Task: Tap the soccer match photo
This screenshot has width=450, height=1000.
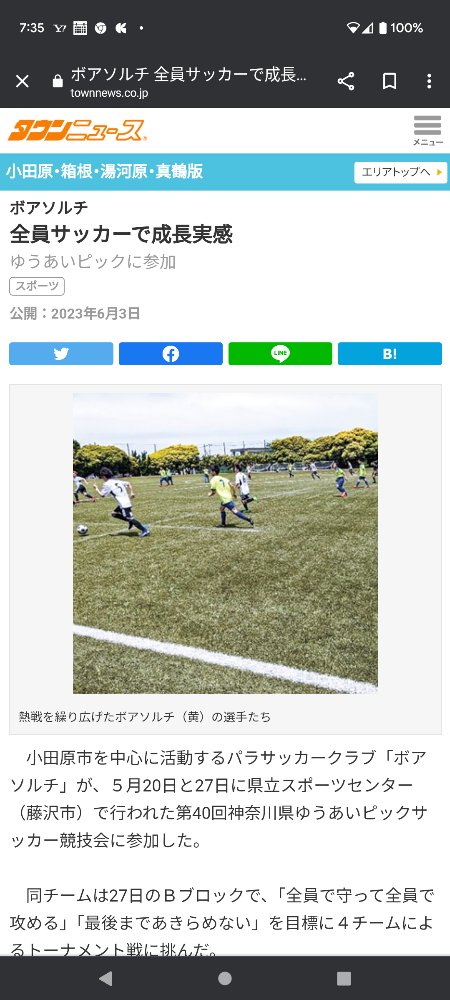Action: tap(225, 543)
